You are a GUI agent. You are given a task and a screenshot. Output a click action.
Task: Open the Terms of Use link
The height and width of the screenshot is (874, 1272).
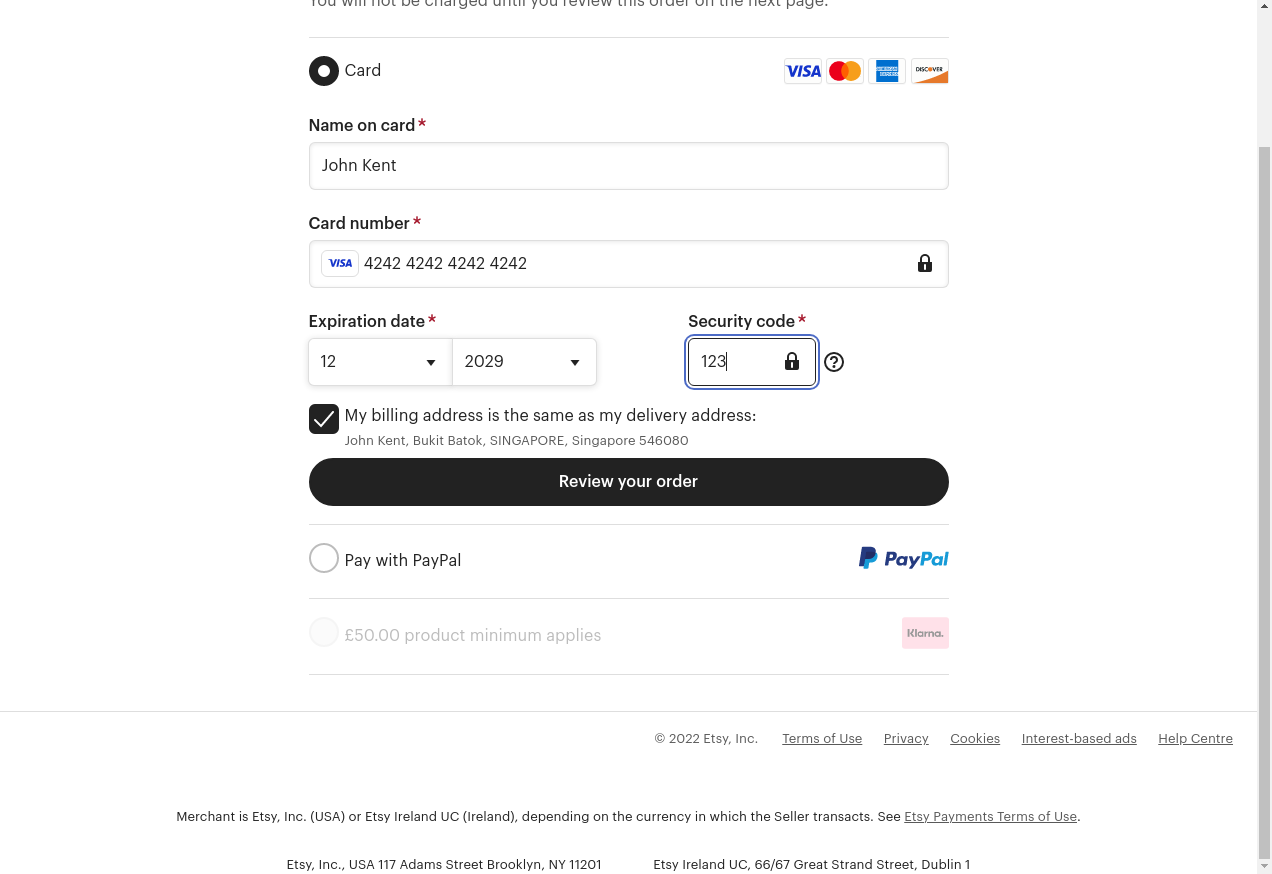(x=822, y=739)
